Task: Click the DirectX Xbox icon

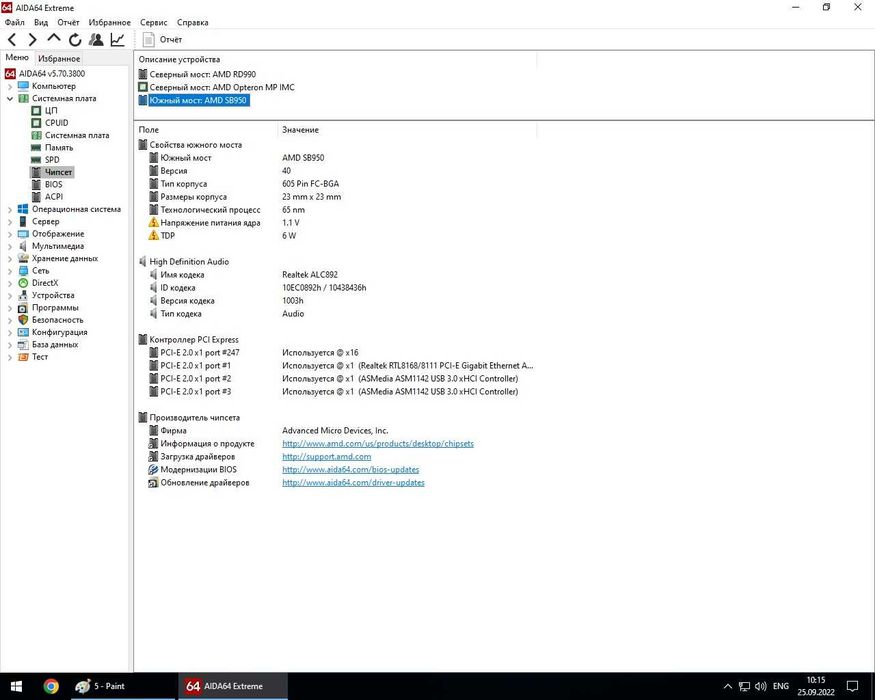Action: pyautogui.click(x=23, y=283)
